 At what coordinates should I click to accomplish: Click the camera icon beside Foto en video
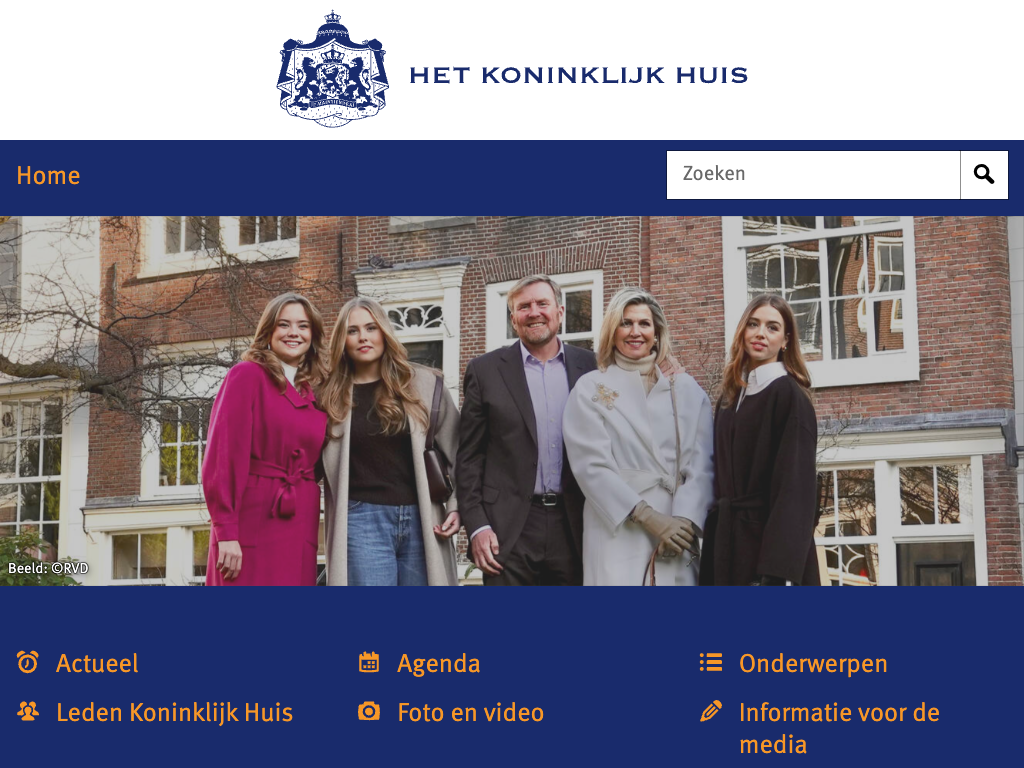coord(369,711)
